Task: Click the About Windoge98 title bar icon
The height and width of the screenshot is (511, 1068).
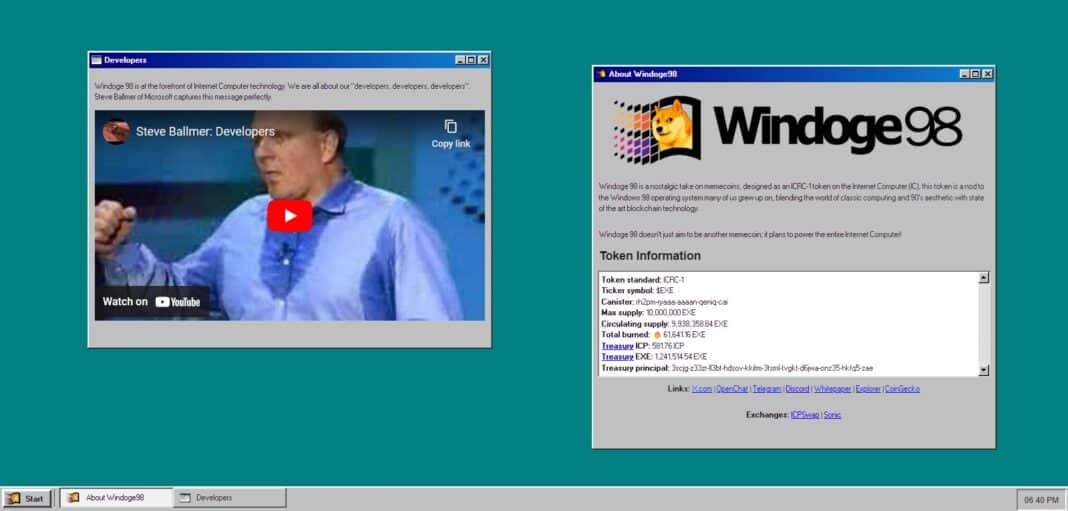Action: click(x=601, y=74)
